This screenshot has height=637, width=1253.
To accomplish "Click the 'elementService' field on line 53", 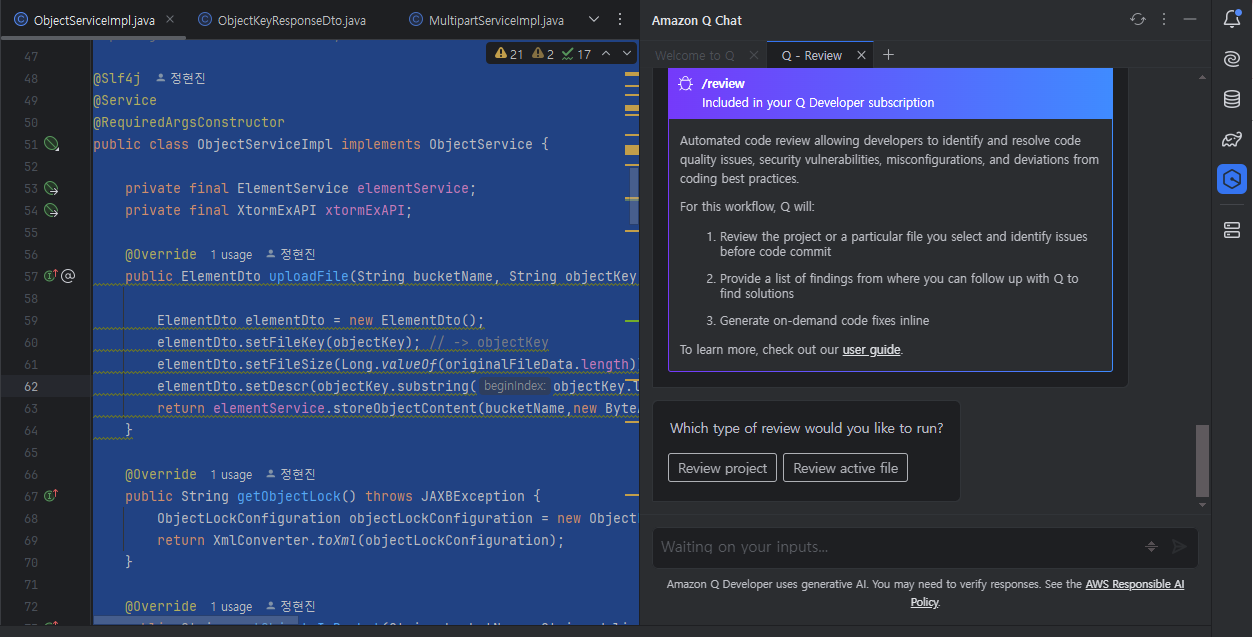I will [x=413, y=188].
